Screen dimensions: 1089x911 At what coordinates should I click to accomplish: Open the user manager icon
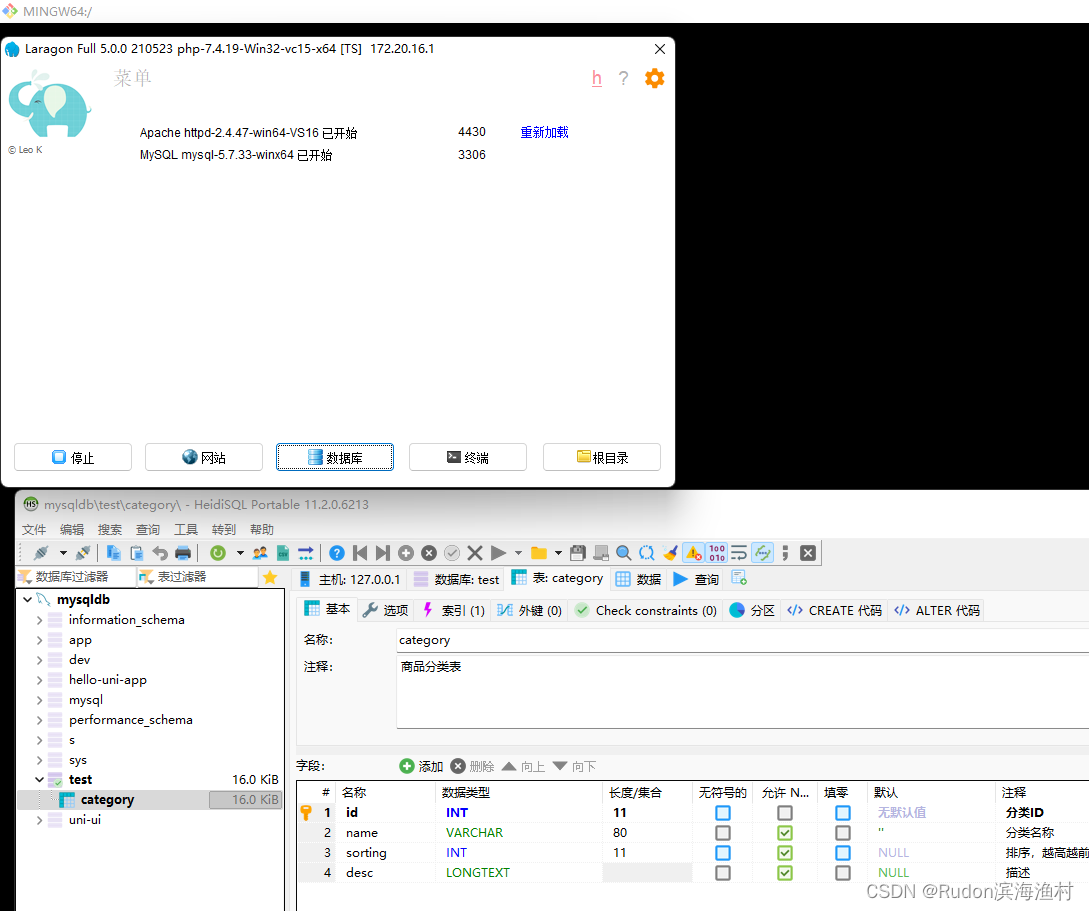tap(260, 553)
